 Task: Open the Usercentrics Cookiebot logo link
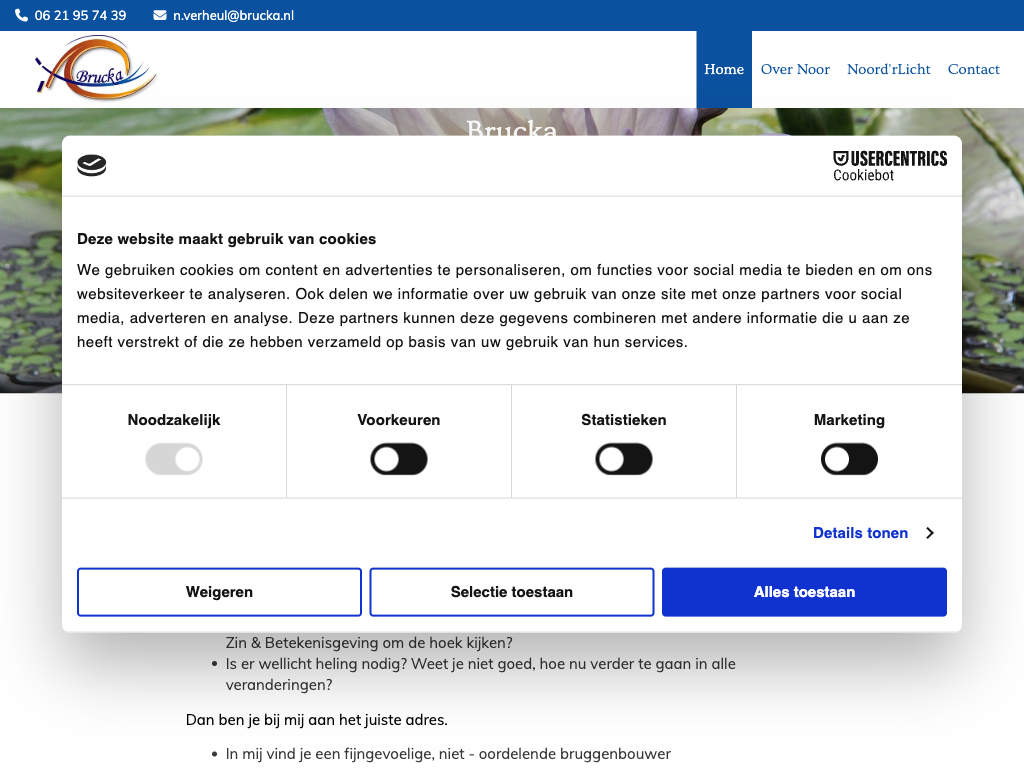coord(889,166)
